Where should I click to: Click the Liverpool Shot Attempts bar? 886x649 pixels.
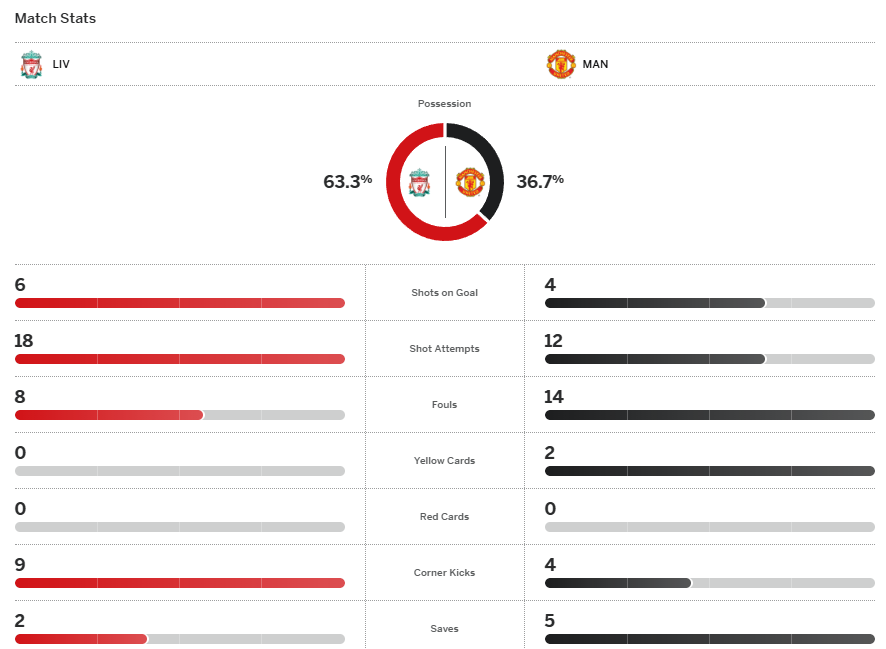click(180, 359)
